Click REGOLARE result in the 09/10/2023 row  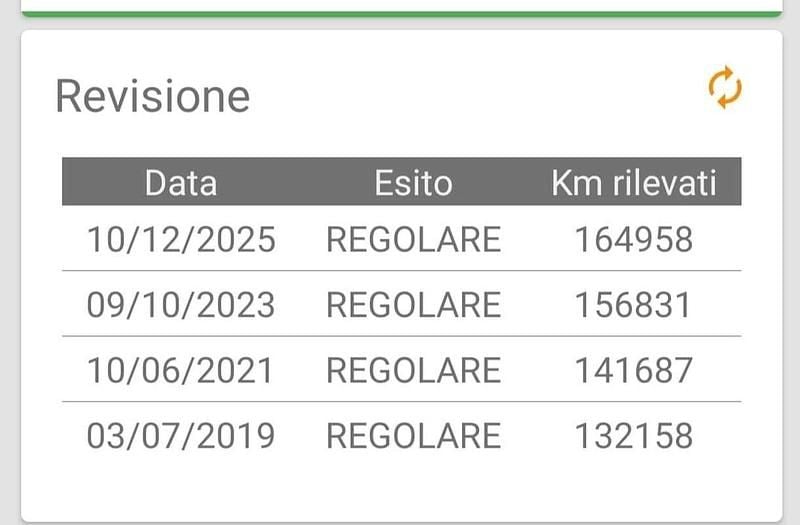click(413, 305)
